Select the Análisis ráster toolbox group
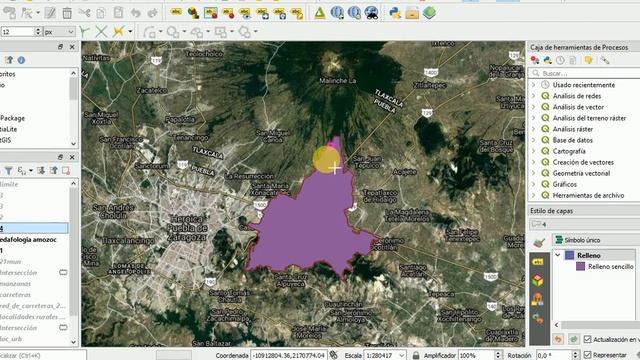This screenshot has height=360, width=640. [573, 129]
